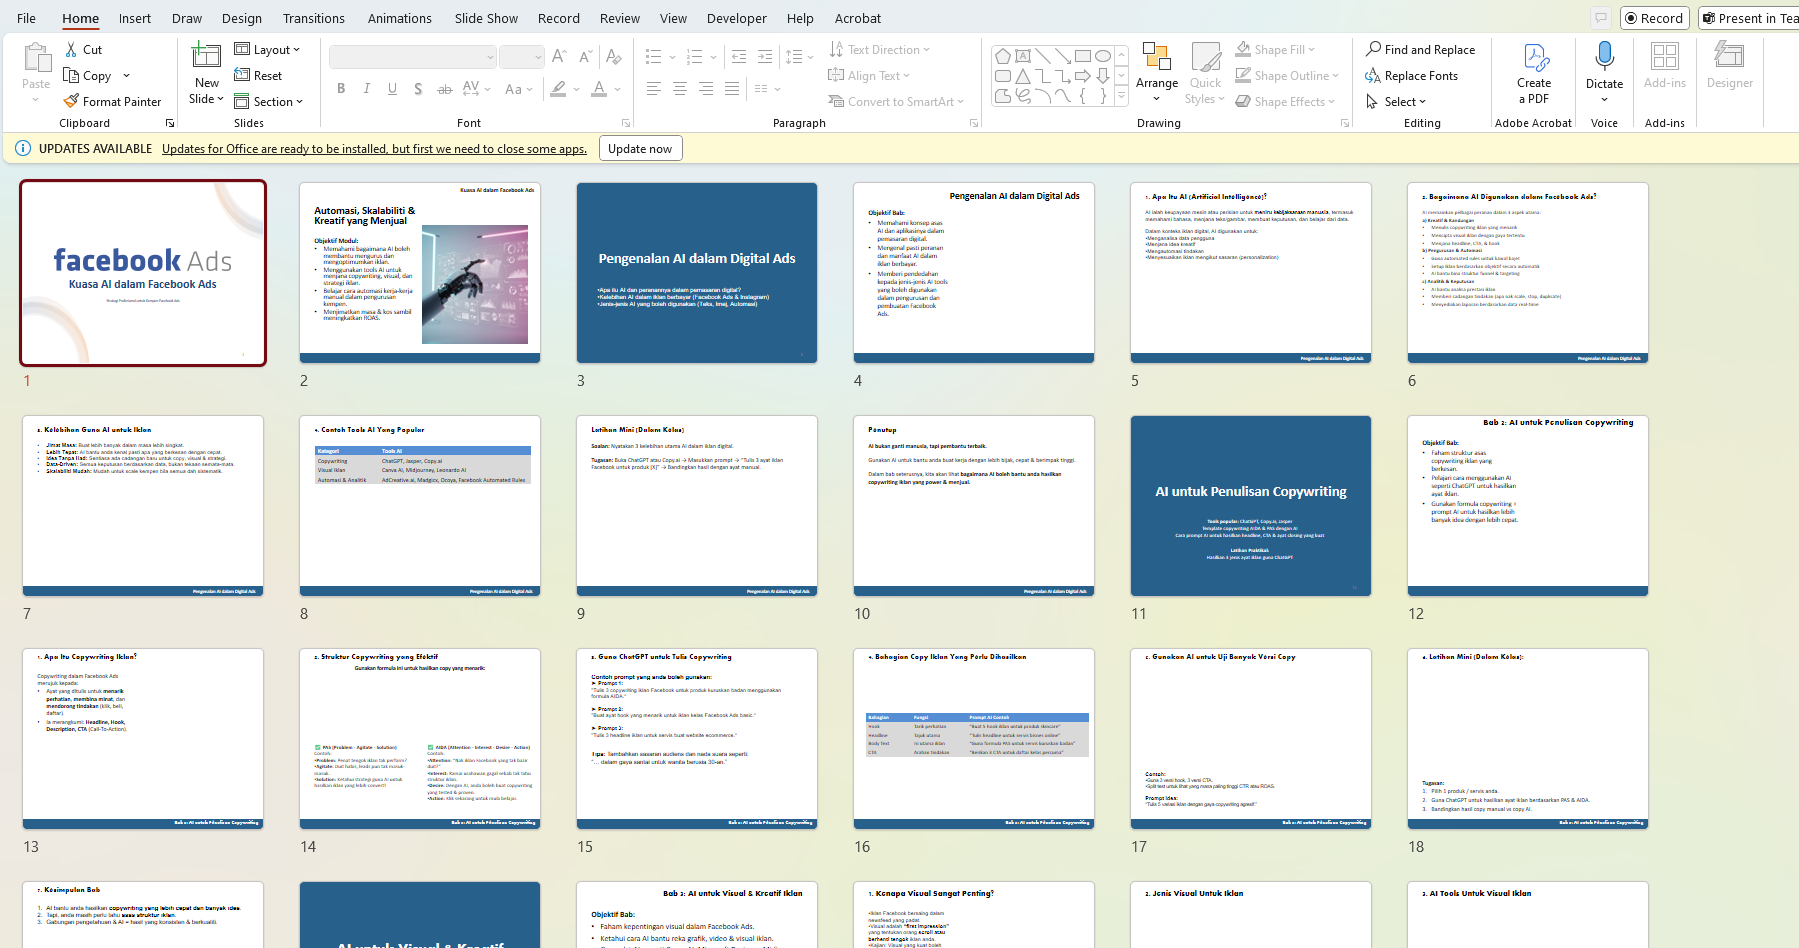
Task: Open Arrange options
Action: tap(1157, 72)
